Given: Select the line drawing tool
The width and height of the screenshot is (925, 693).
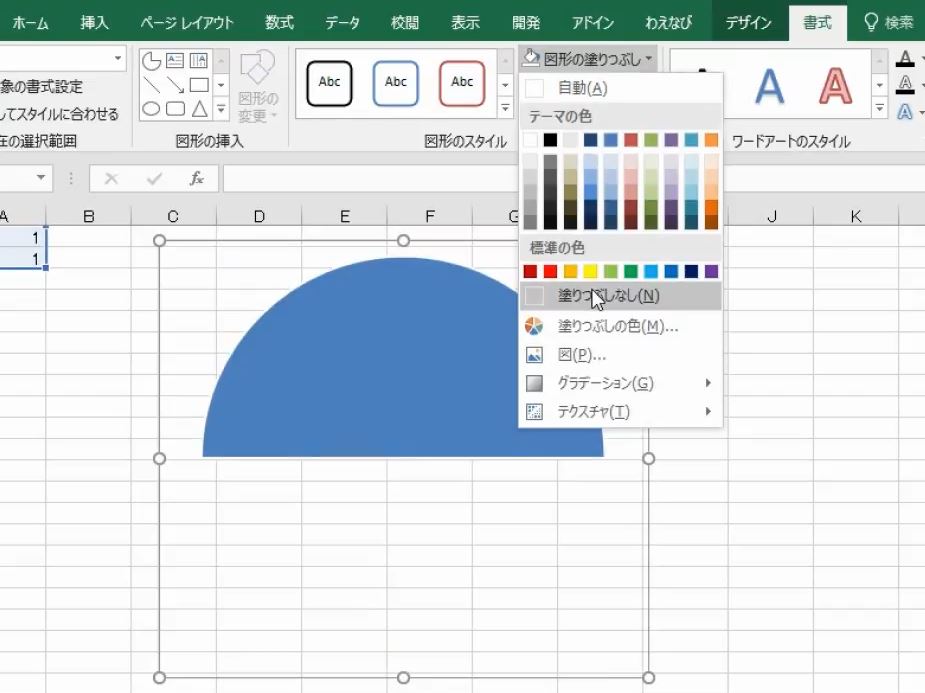Looking at the screenshot, I should (150, 85).
